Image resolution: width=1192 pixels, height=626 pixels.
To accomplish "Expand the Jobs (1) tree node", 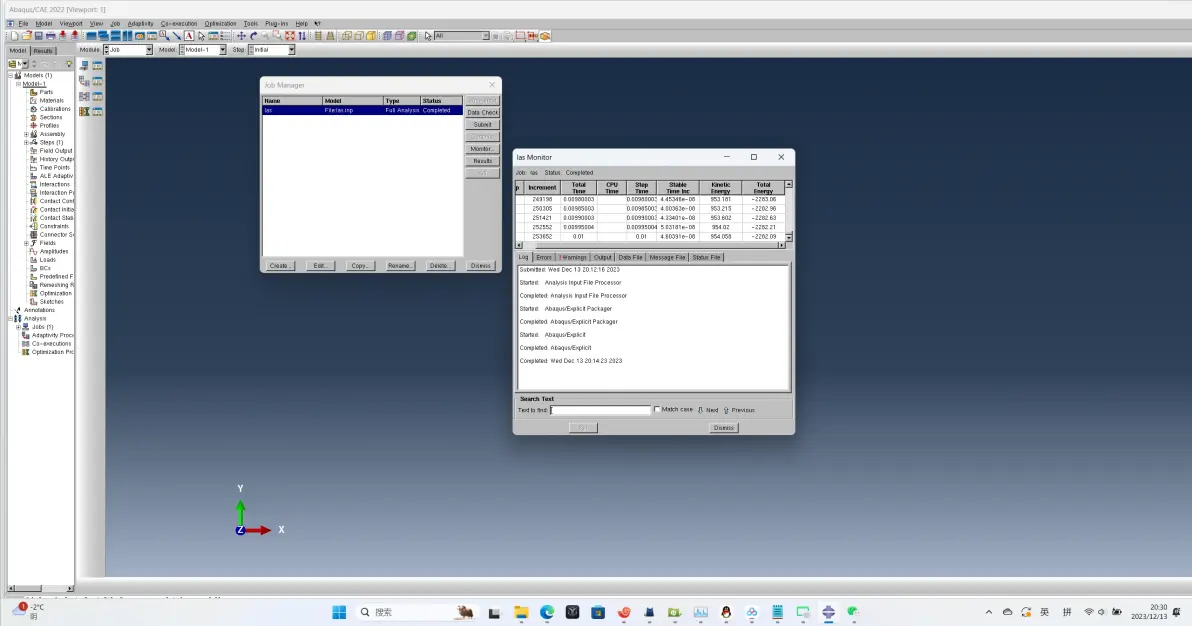I will click(18, 327).
